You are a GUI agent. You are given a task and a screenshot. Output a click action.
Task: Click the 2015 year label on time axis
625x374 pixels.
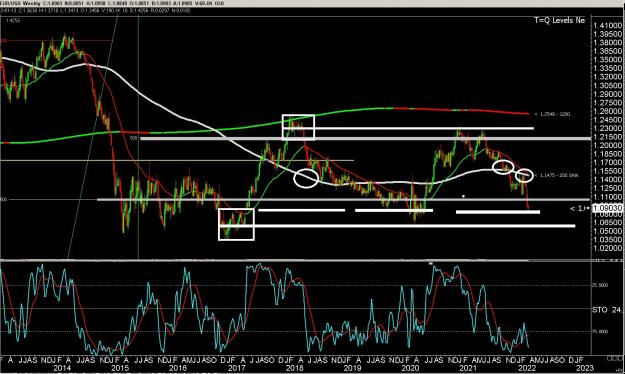click(120, 368)
